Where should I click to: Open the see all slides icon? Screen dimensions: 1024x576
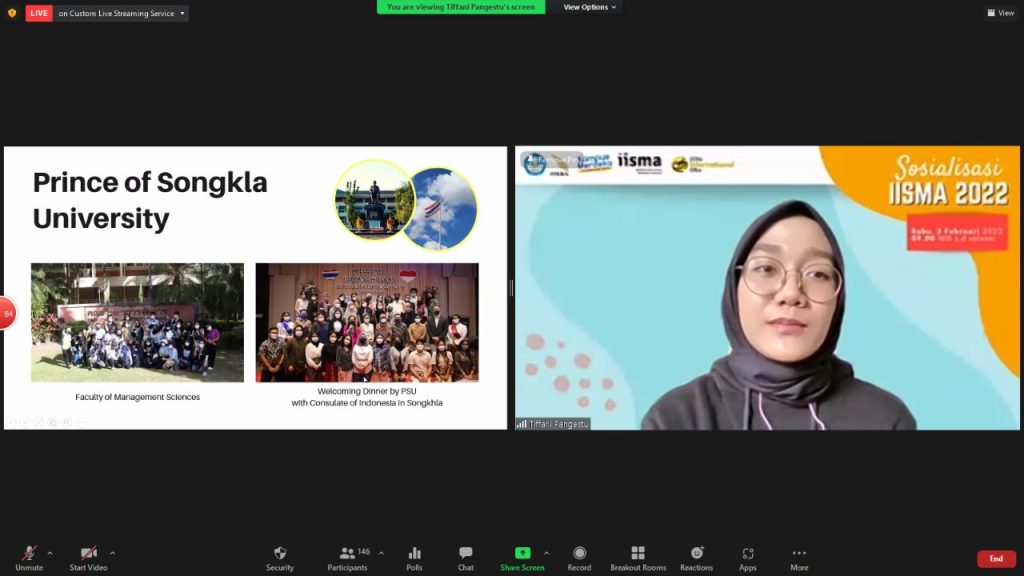(x=53, y=422)
